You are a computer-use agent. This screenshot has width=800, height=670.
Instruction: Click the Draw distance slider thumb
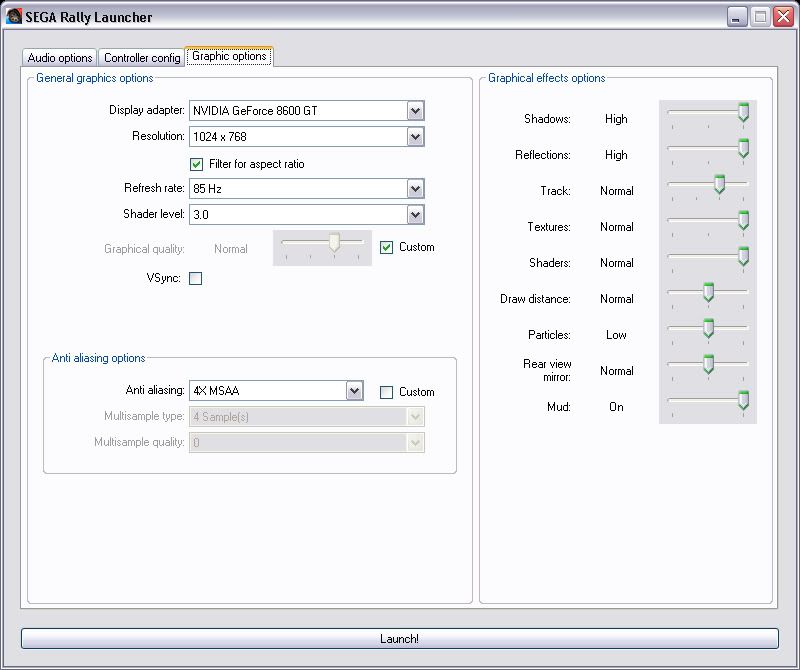point(708,292)
